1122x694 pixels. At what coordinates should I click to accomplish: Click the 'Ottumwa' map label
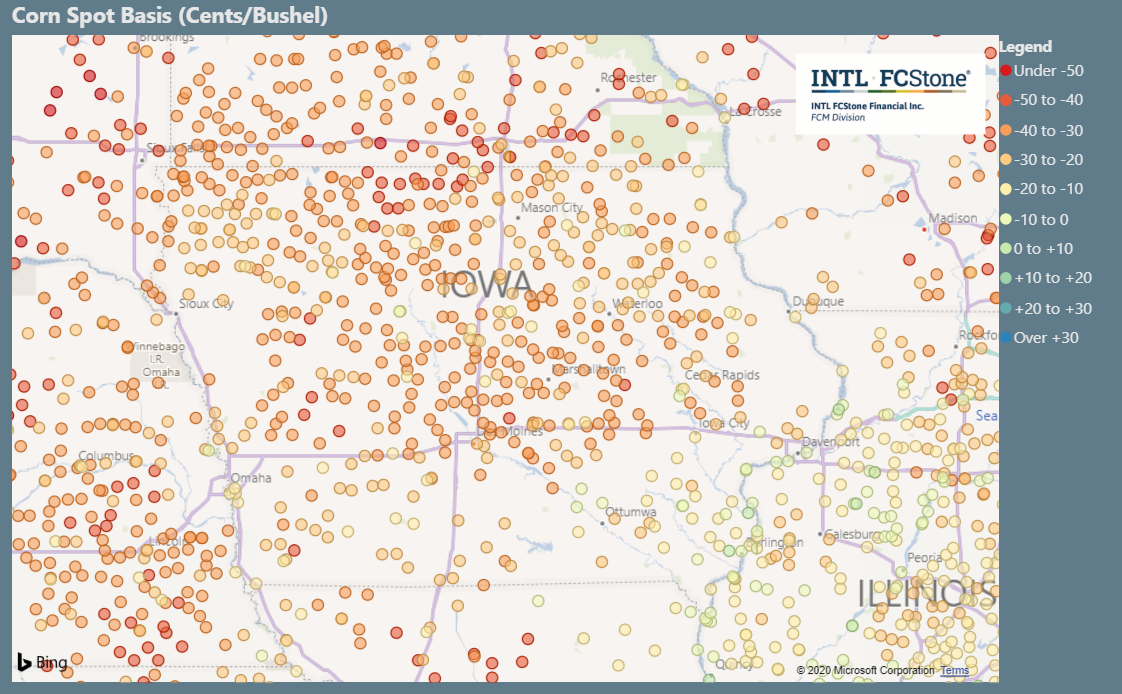[x=630, y=512]
